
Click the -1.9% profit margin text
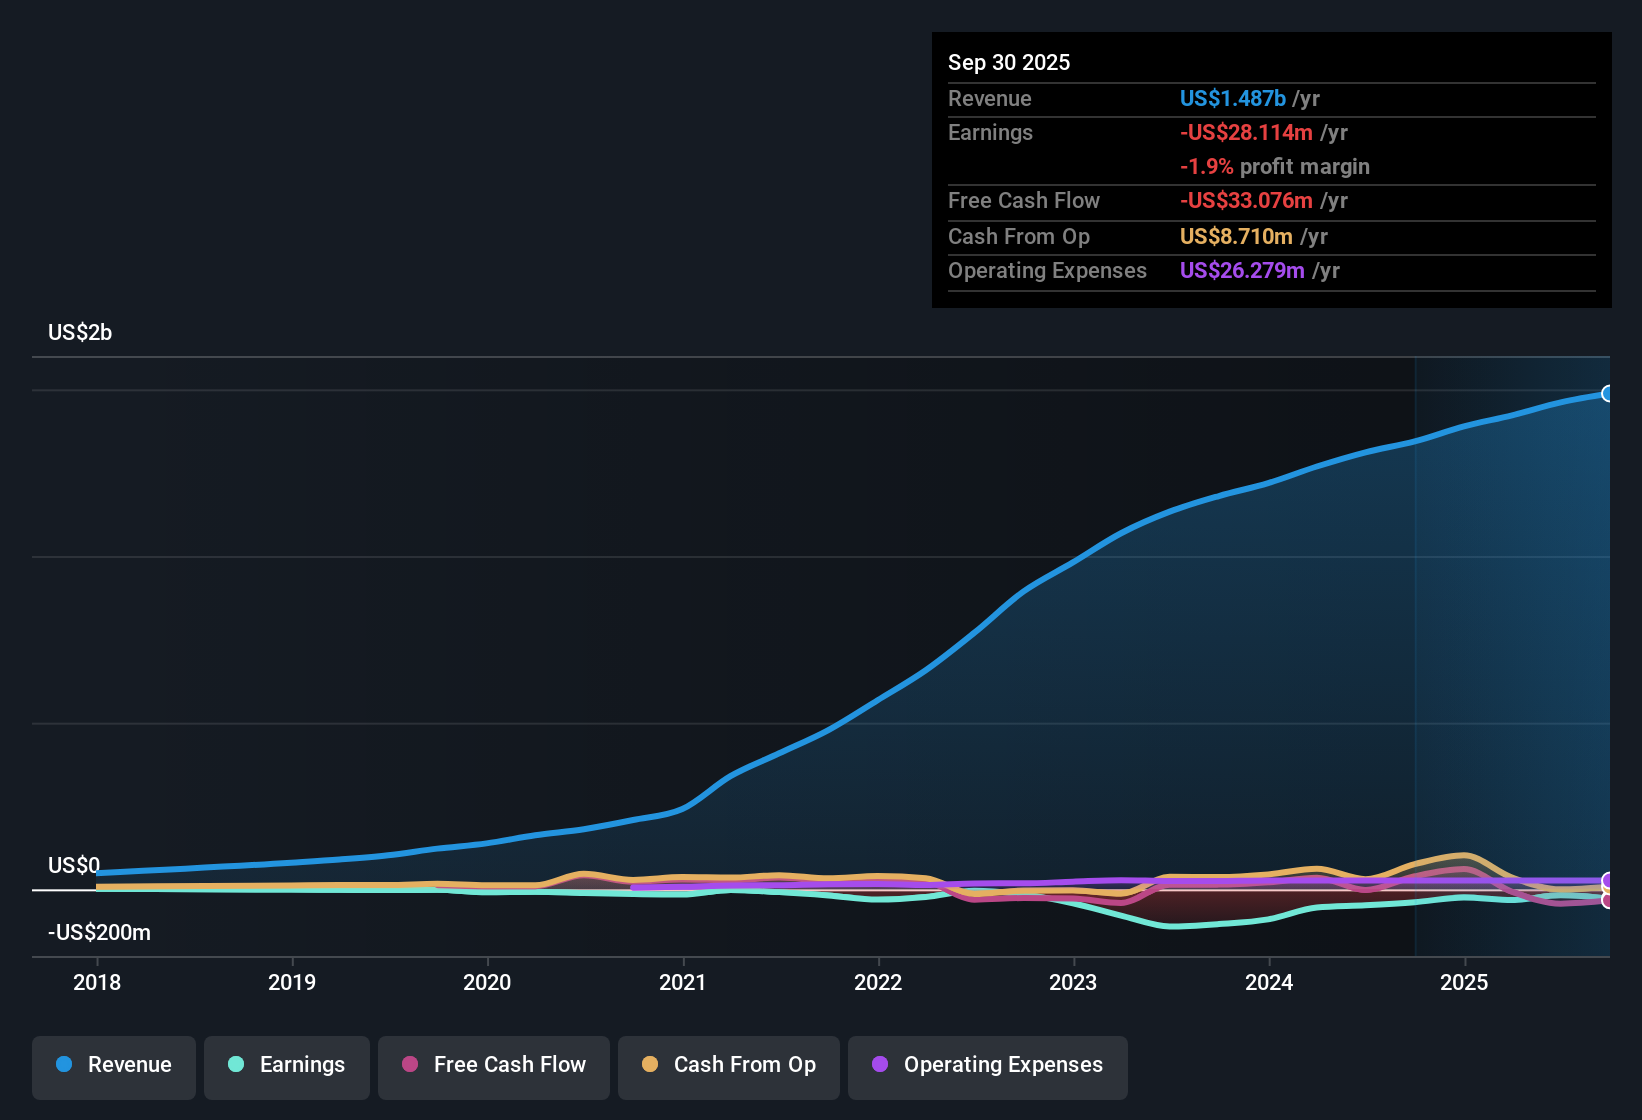[x=1274, y=167]
